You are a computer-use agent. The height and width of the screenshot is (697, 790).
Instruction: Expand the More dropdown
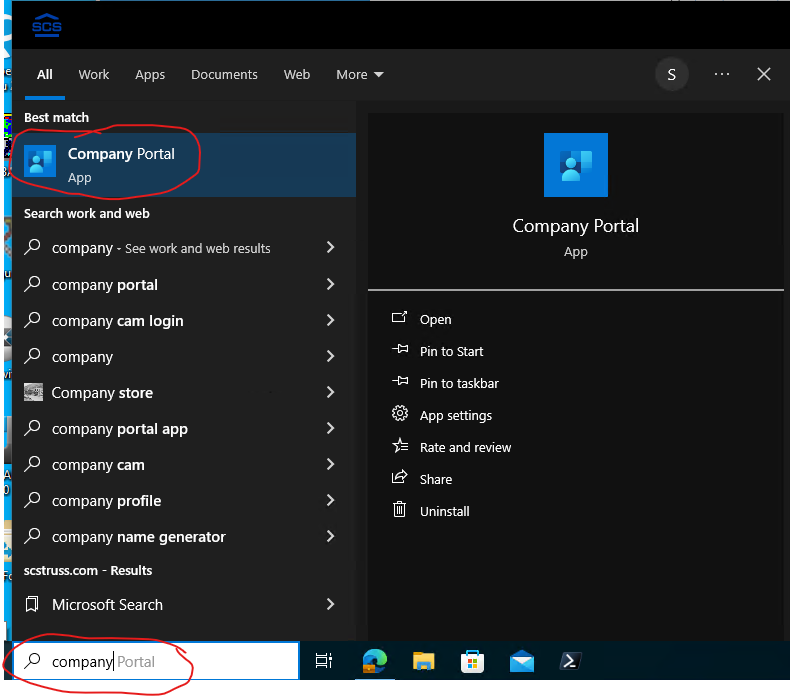click(x=360, y=75)
